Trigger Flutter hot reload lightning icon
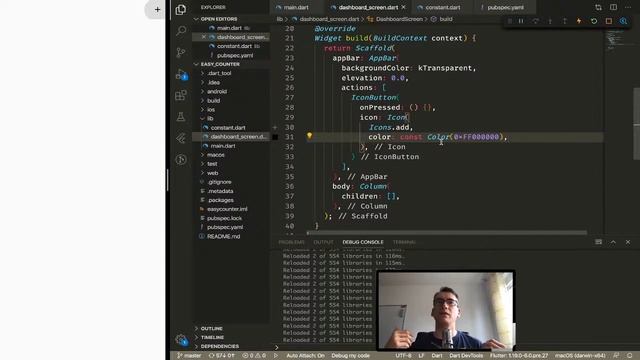This screenshot has width=640, height=360. point(579,21)
